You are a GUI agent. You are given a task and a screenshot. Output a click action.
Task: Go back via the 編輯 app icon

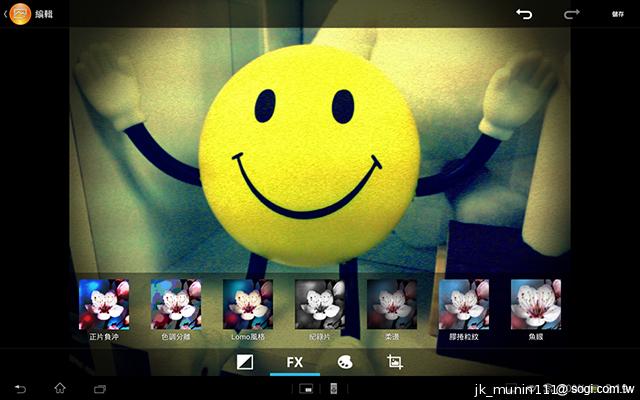(x=19, y=13)
